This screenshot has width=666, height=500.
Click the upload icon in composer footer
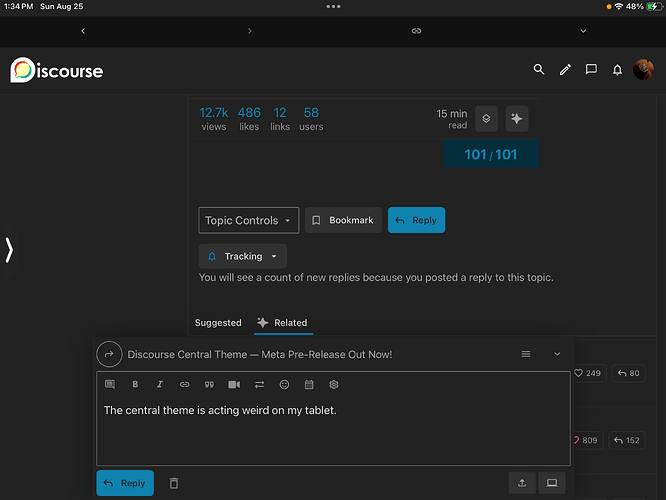click(x=522, y=483)
